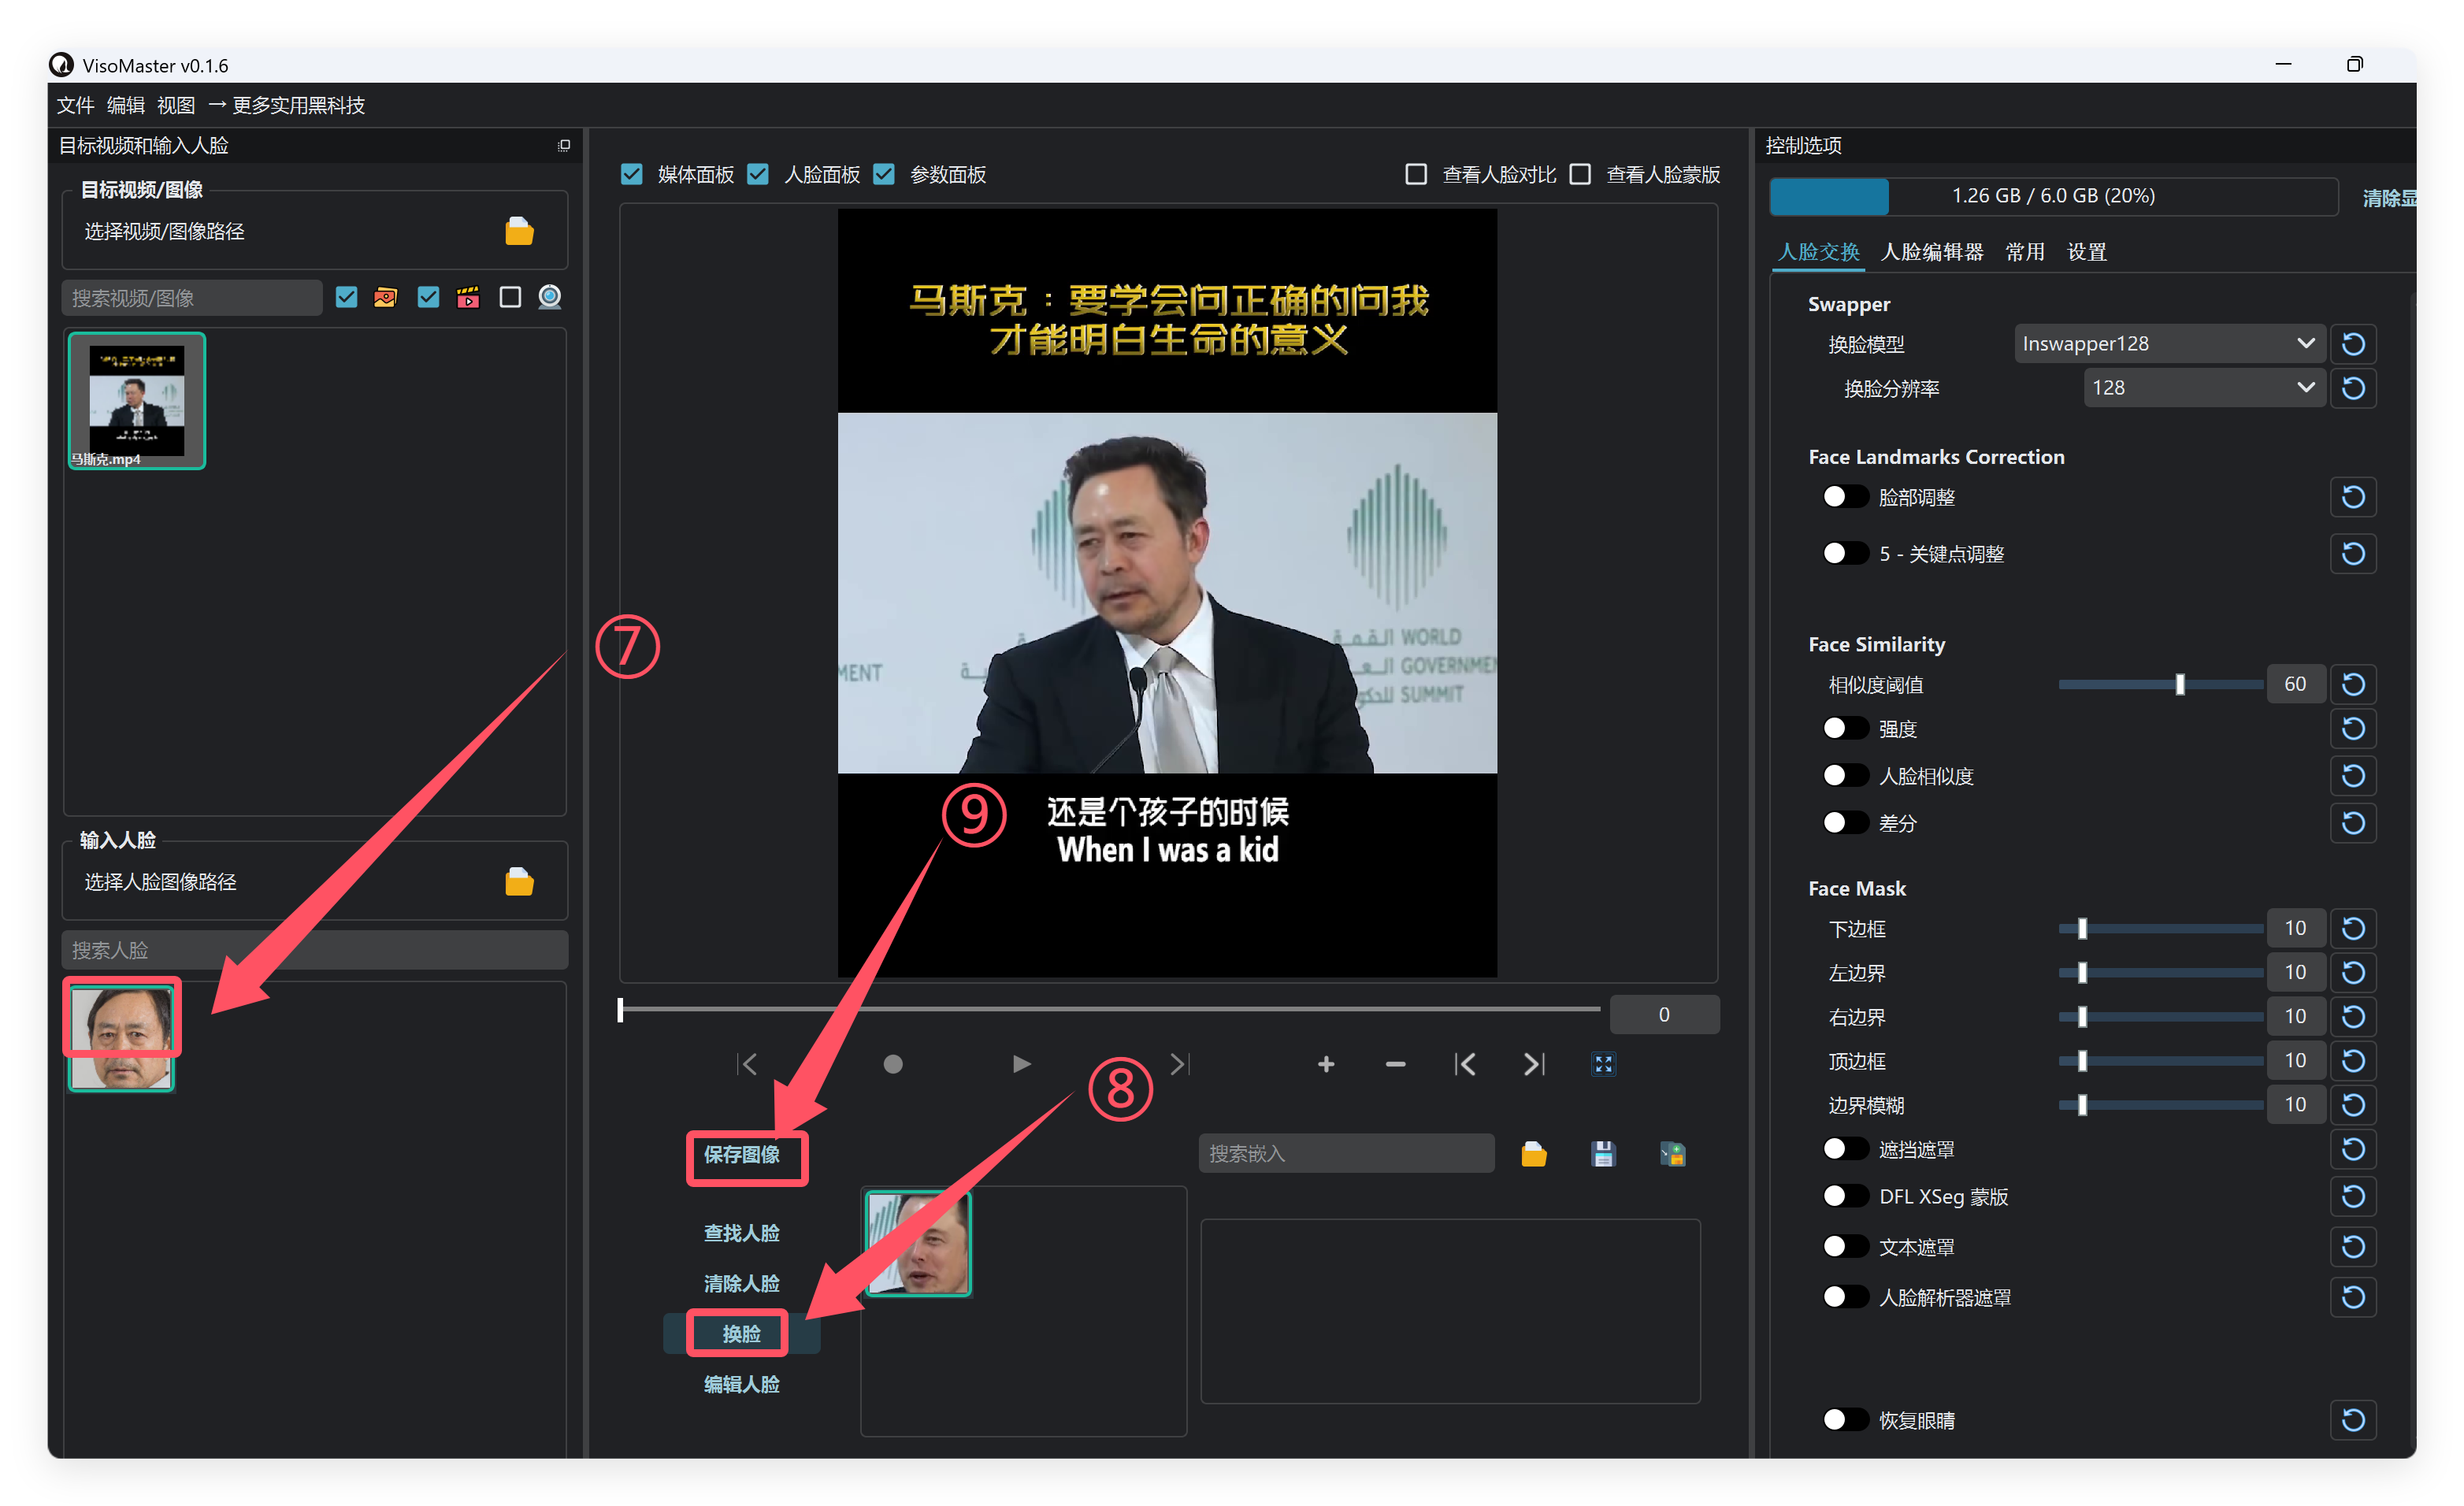
Task: Toggle fullscreen view of the preview
Action: point(1604,1064)
